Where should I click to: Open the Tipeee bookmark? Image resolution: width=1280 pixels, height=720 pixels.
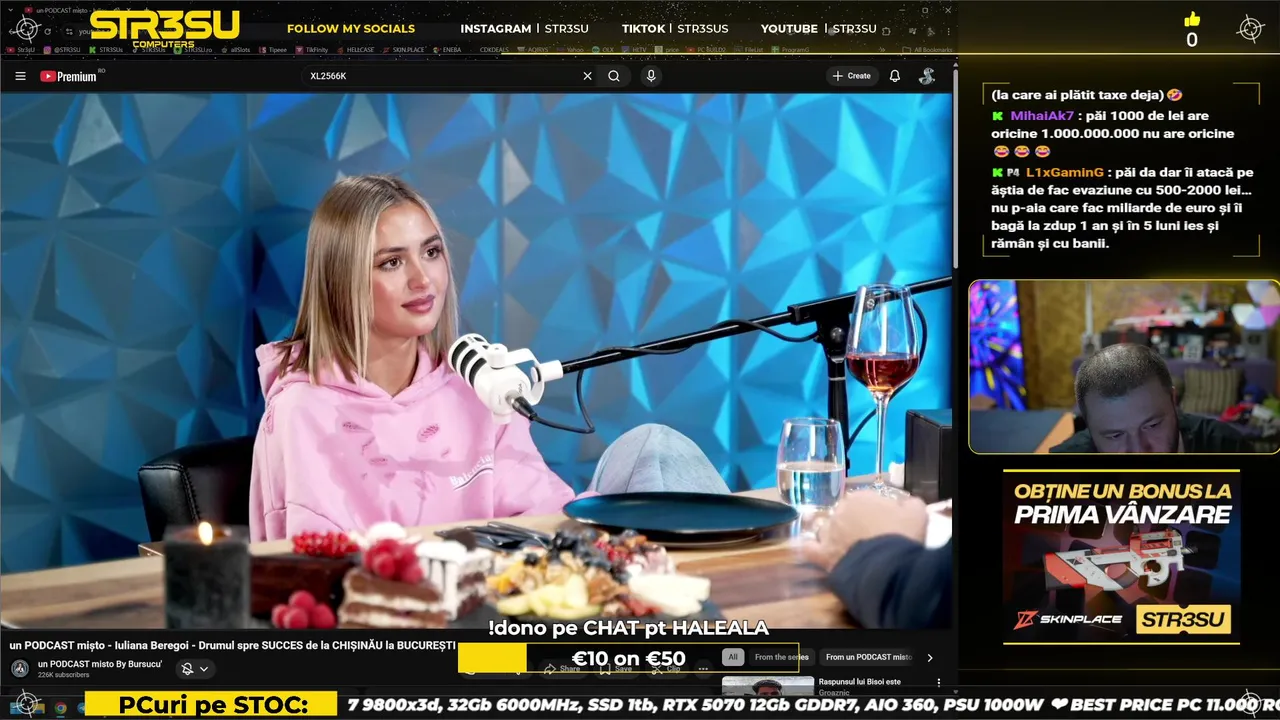(274, 49)
